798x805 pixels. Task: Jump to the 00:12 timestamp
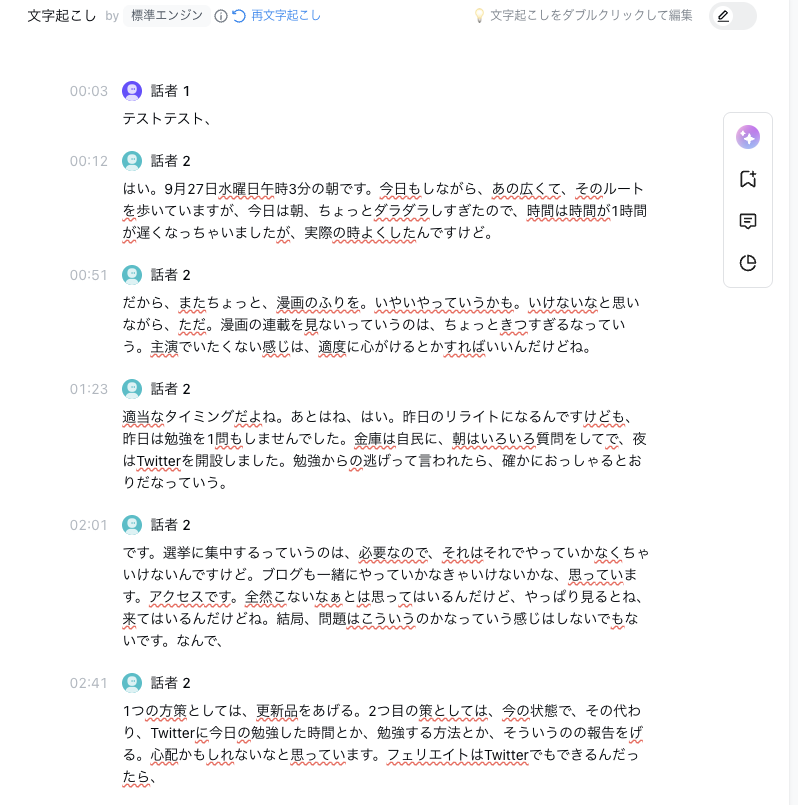(88, 161)
